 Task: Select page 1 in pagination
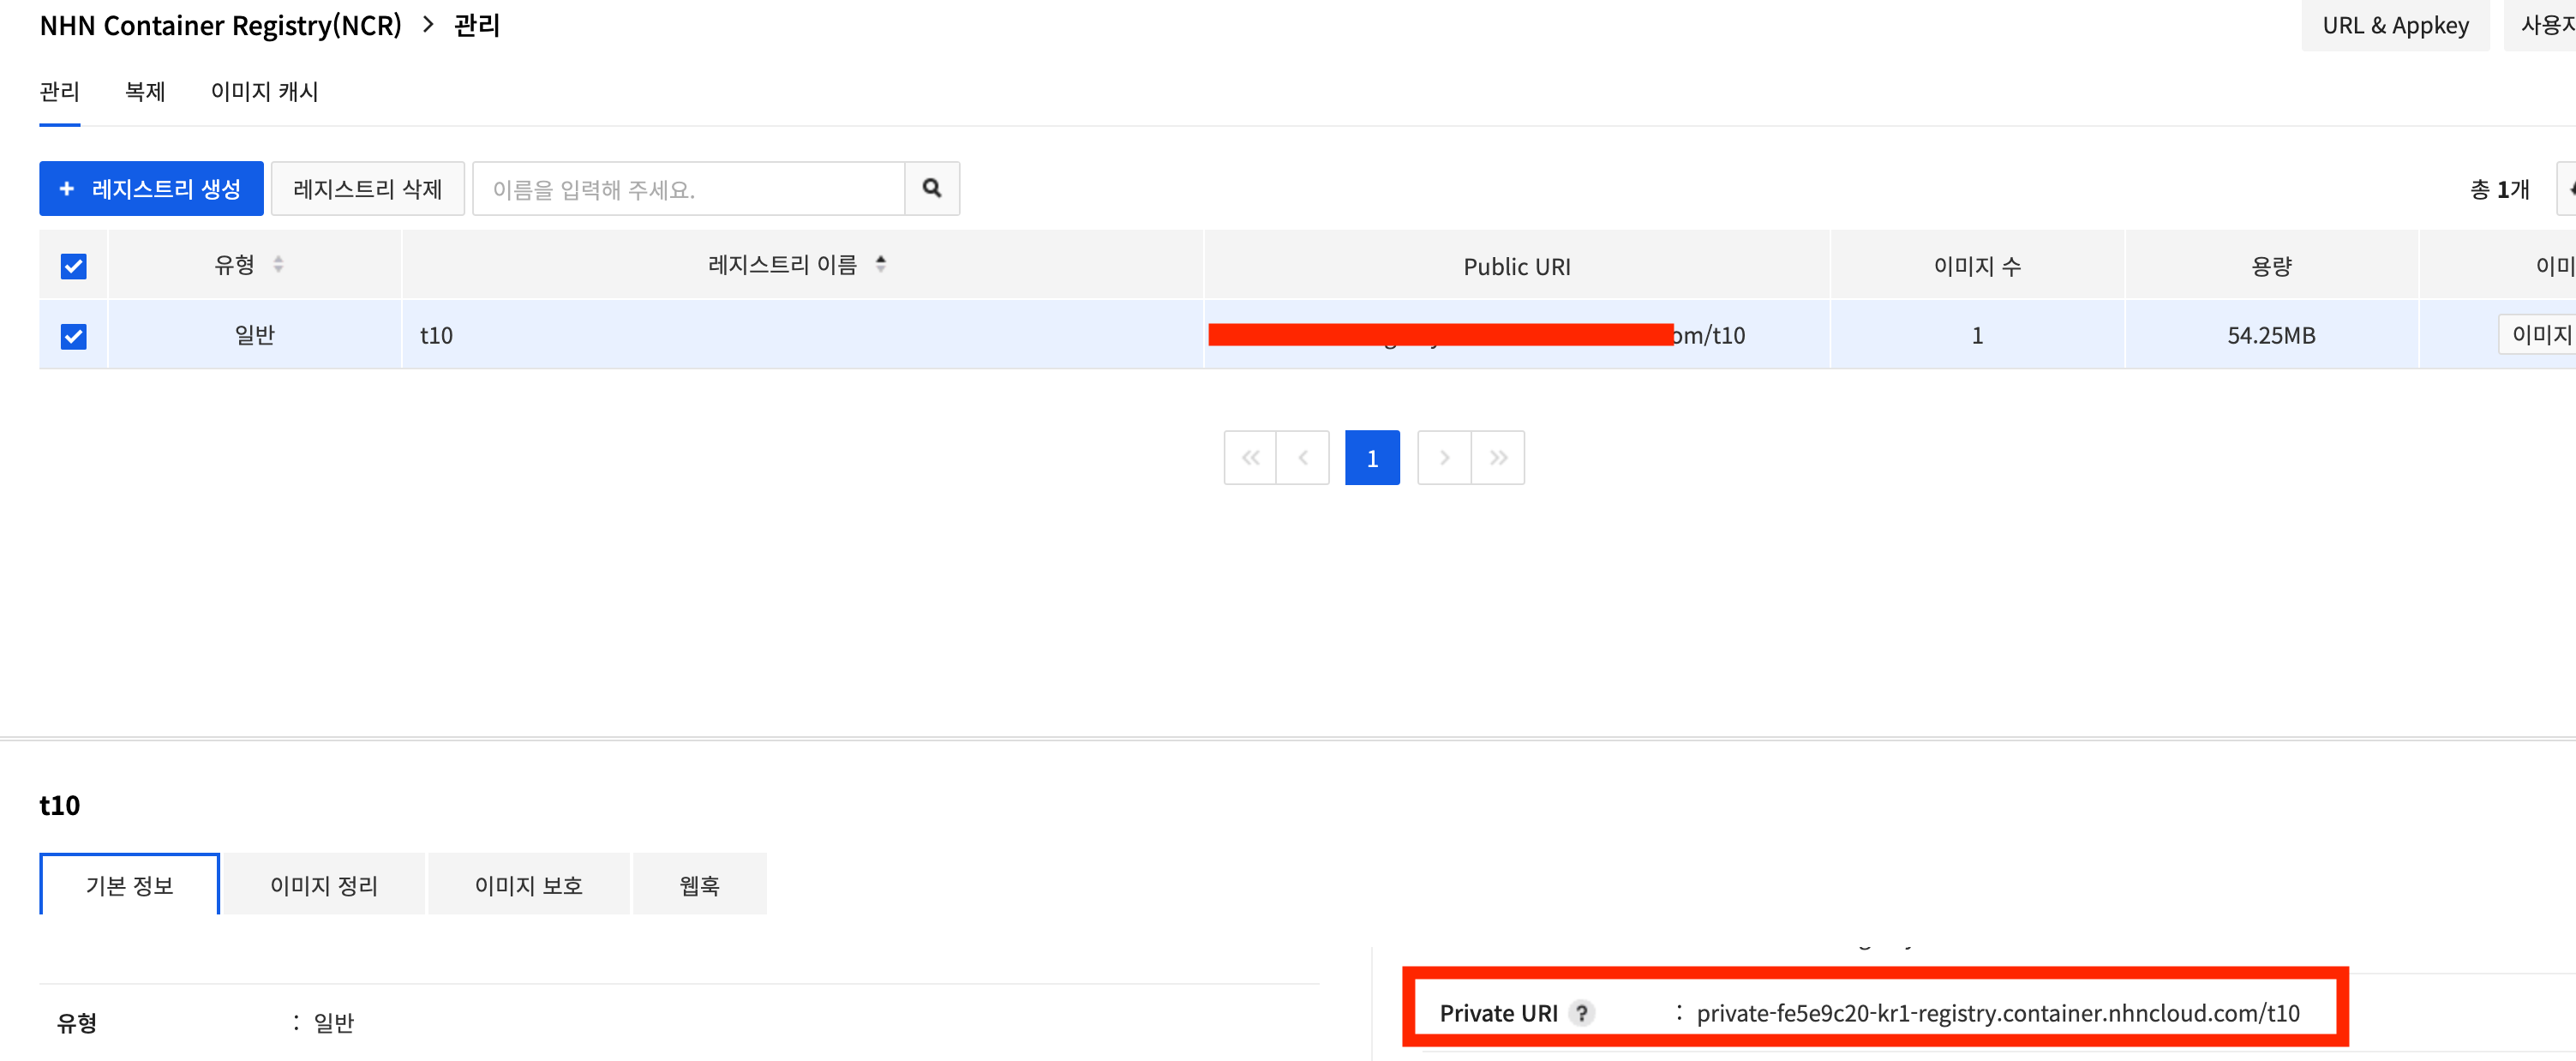pyautogui.click(x=1372, y=458)
